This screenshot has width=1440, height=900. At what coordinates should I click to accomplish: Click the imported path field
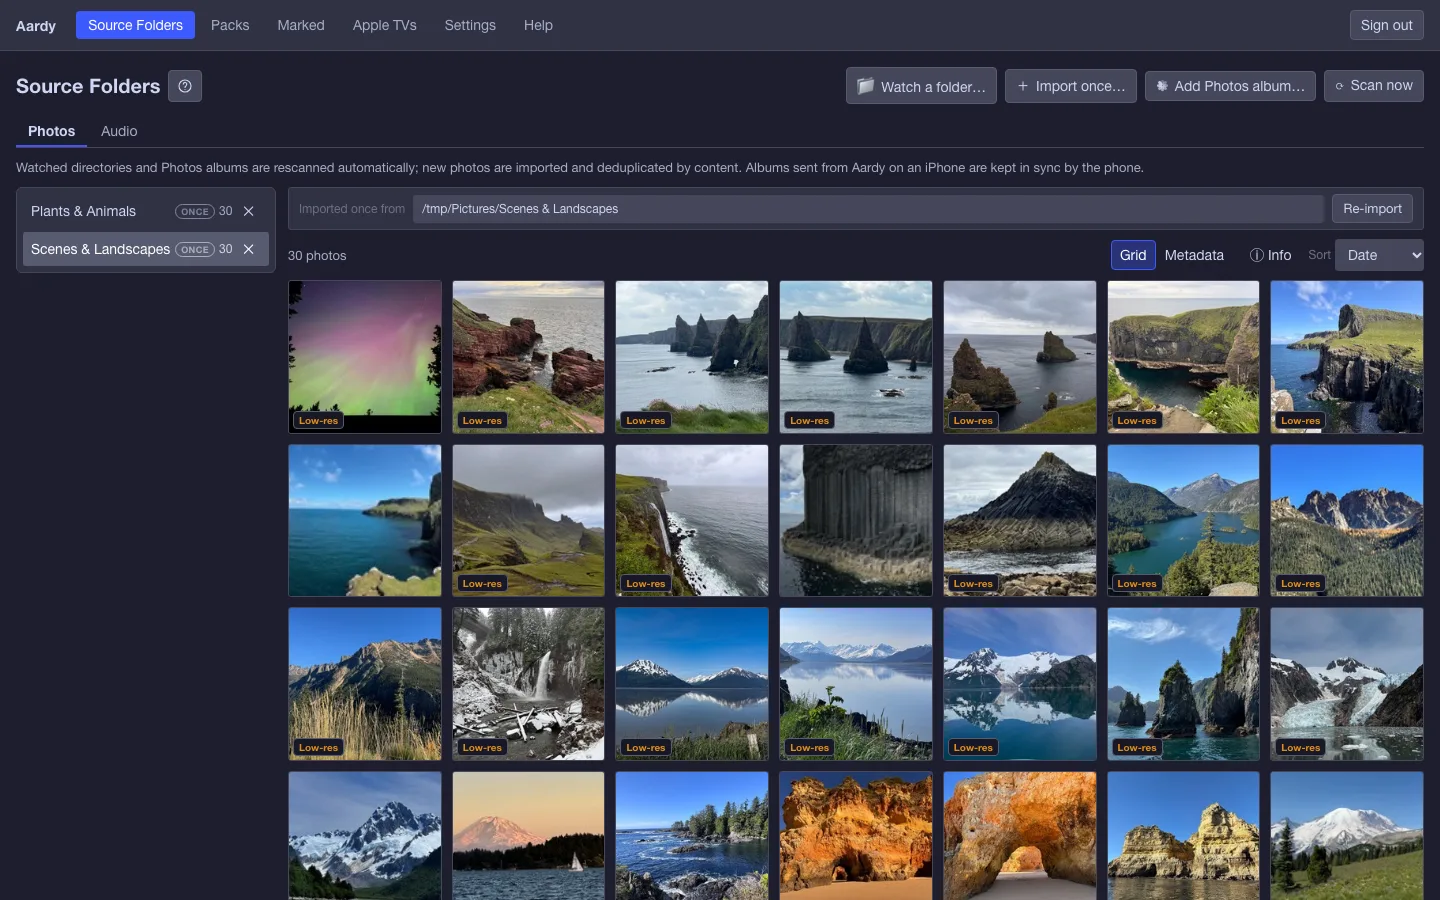click(868, 209)
